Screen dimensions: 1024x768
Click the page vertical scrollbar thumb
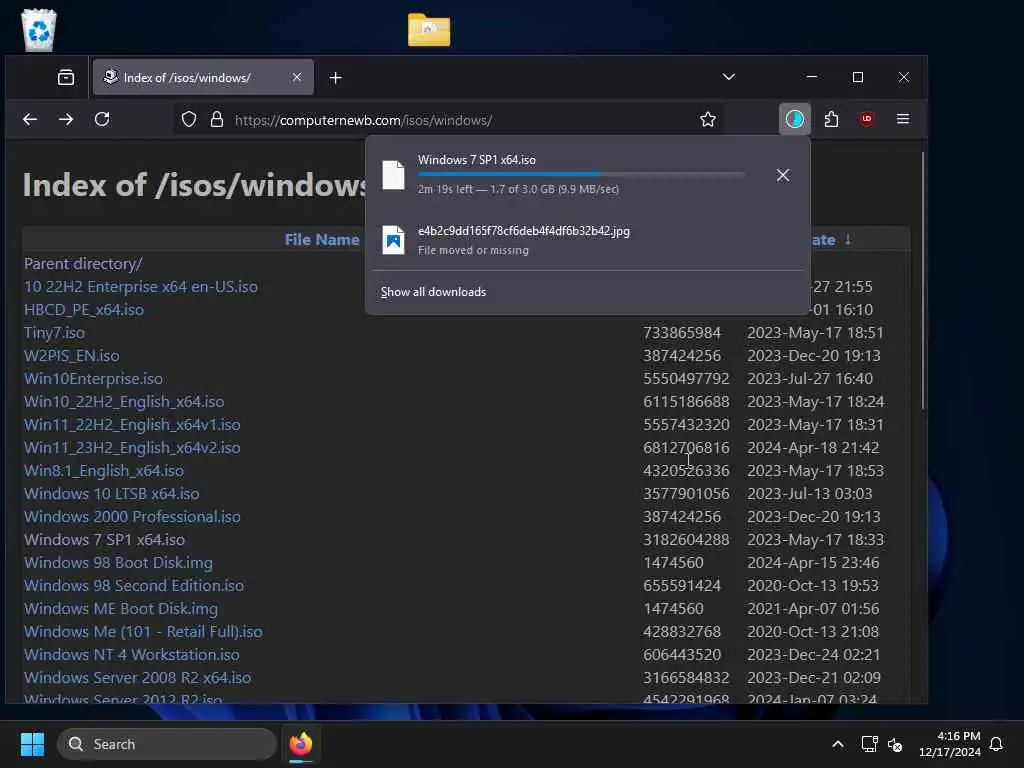pyautogui.click(x=922, y=281)
